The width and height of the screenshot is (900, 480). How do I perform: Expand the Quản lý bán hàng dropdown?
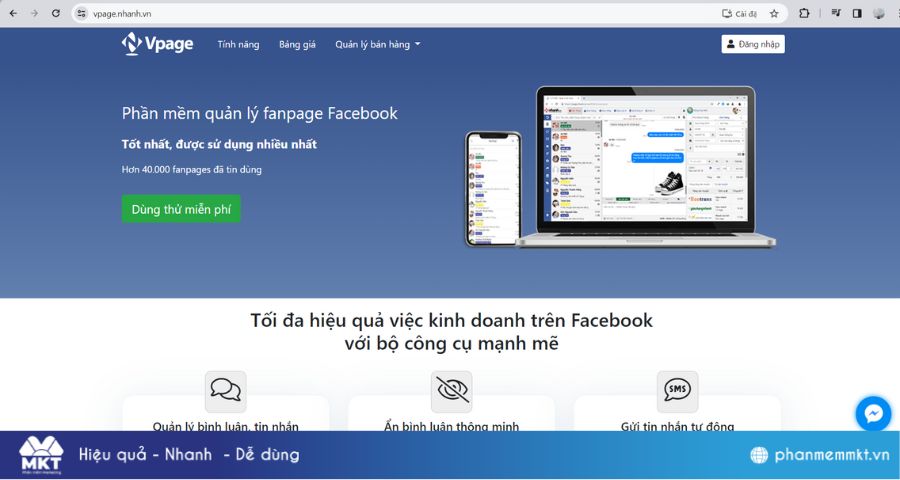click(378, 44)
